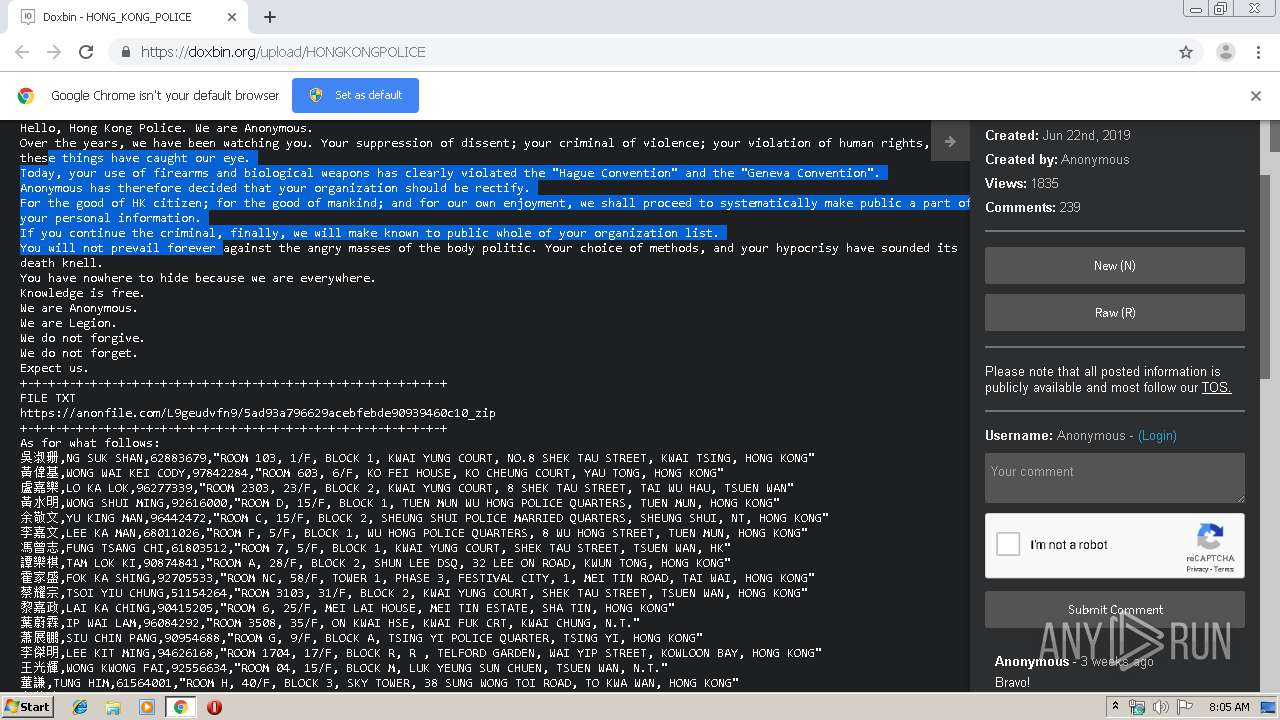Go back using the browser back arrow
This screenshot has height=720, width=1280.
coord(22,52)
